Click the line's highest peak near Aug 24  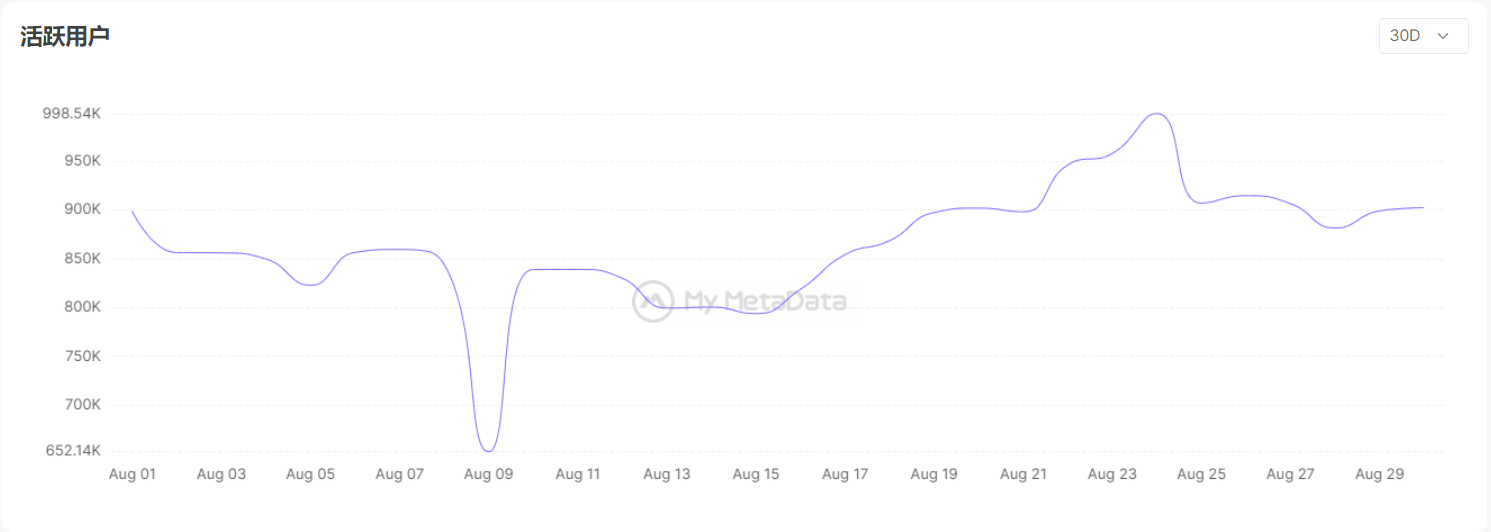[x=1157, y=114]
